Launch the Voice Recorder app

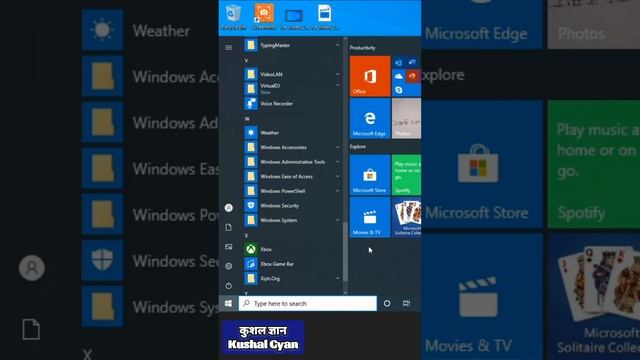click(292, 104)
